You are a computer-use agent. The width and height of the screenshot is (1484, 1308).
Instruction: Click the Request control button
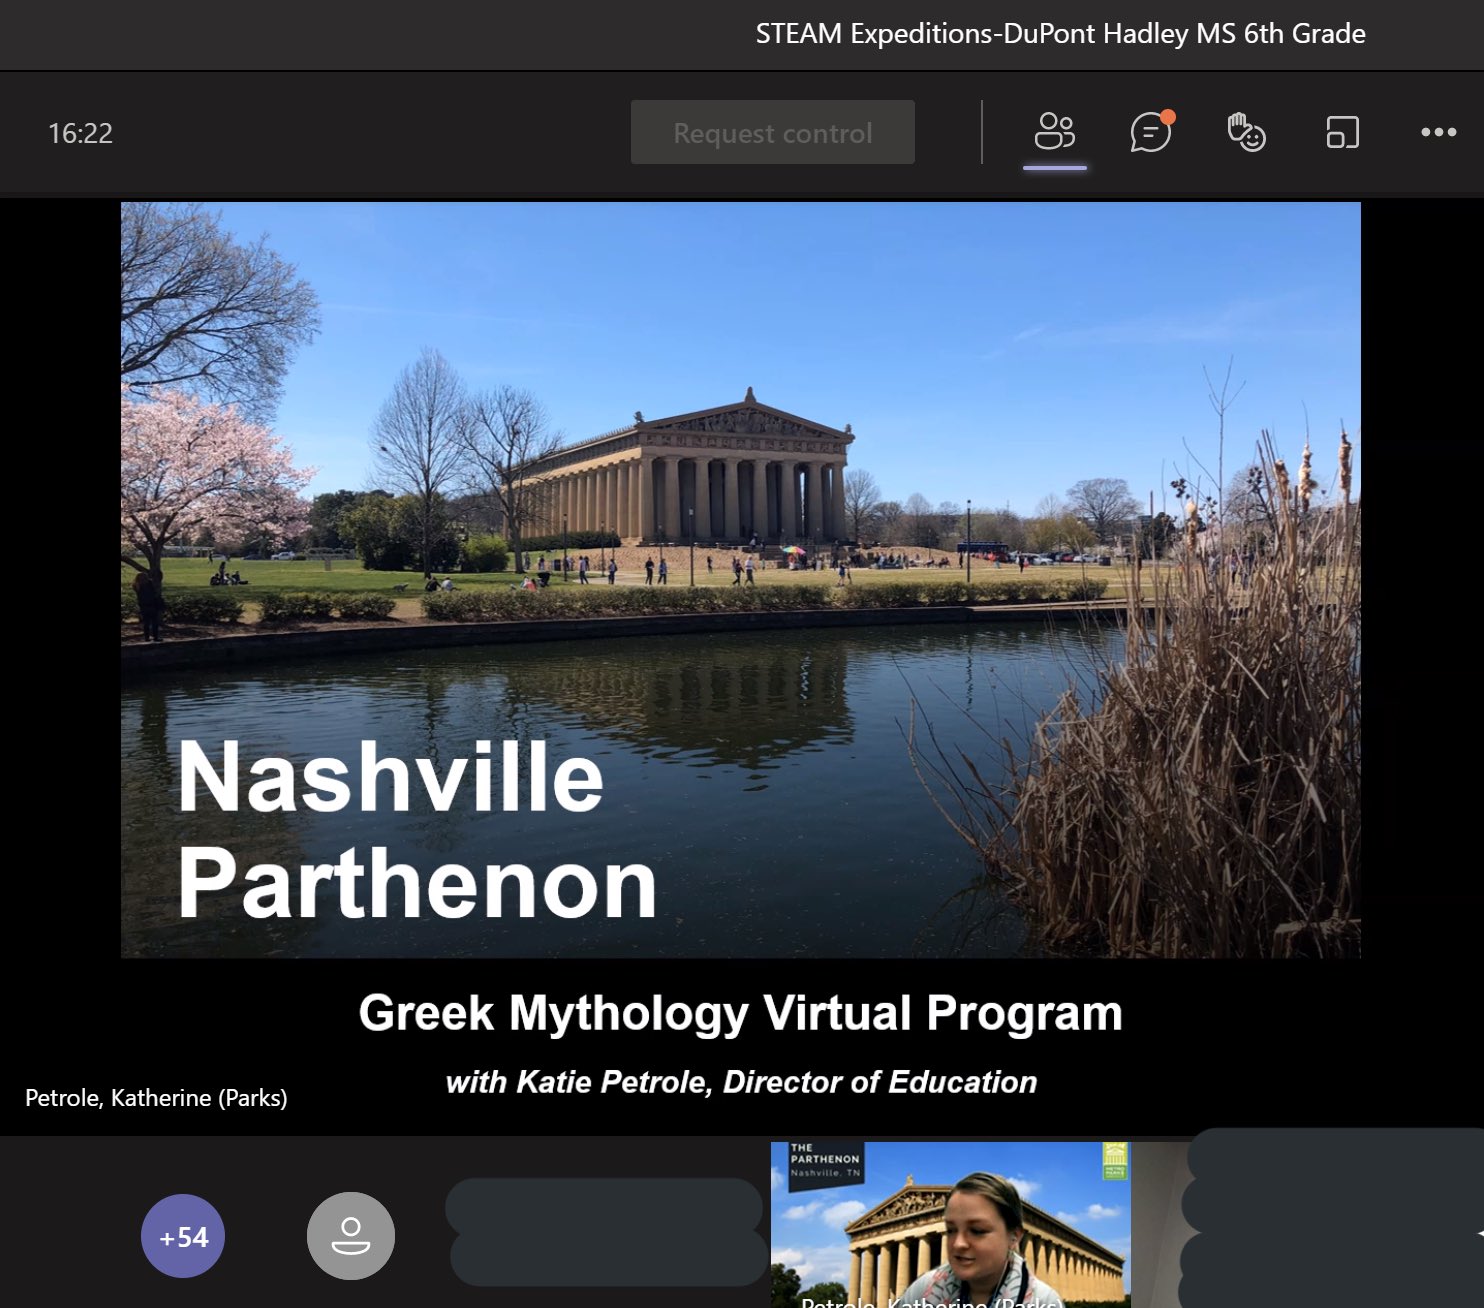(x=773, y=132)
